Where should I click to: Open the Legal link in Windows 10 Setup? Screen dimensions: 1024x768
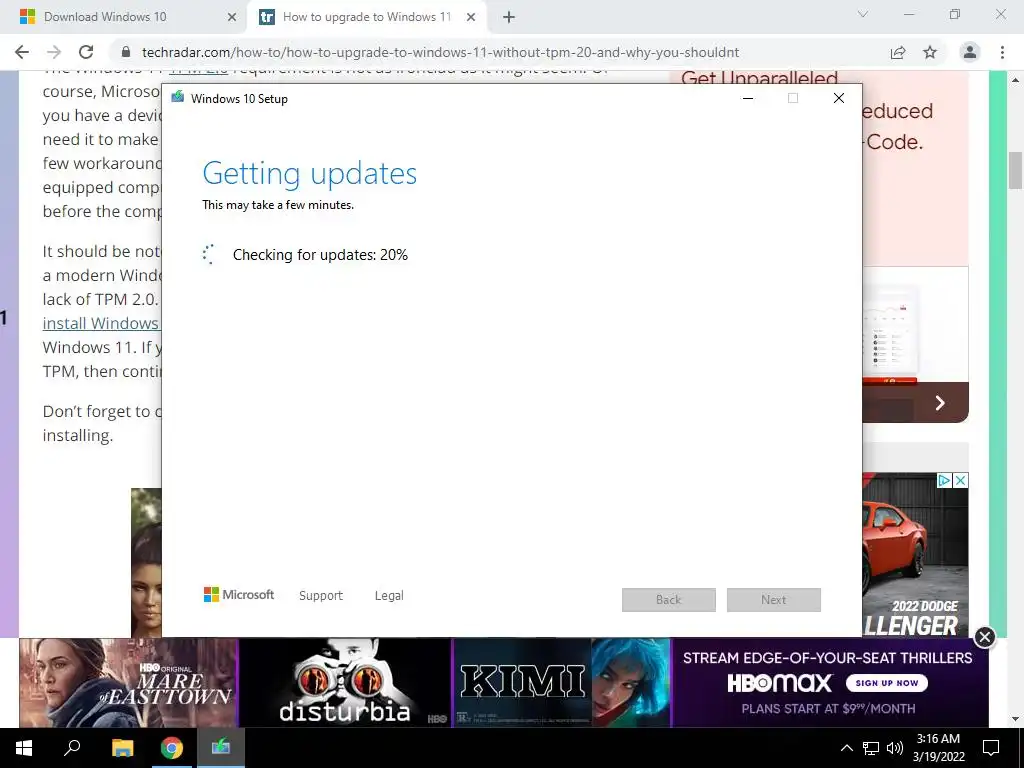(389, 596)
